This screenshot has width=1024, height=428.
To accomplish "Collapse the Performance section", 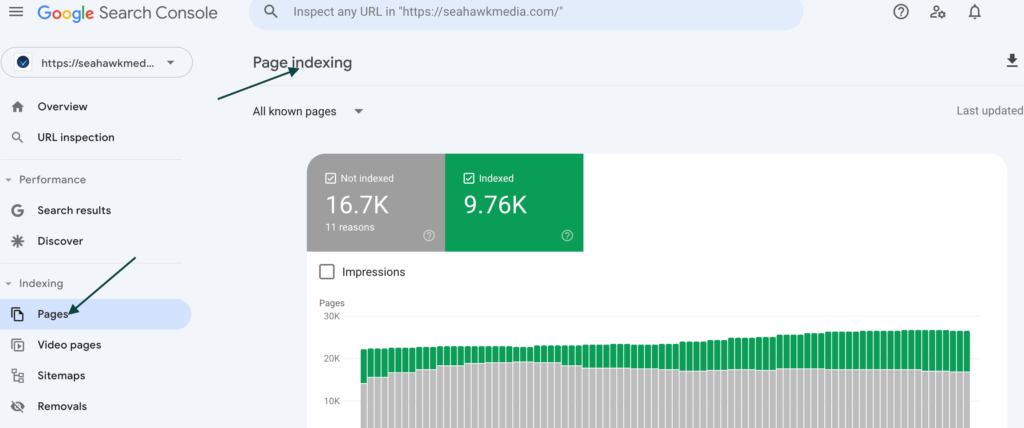I will pos(10,180).
